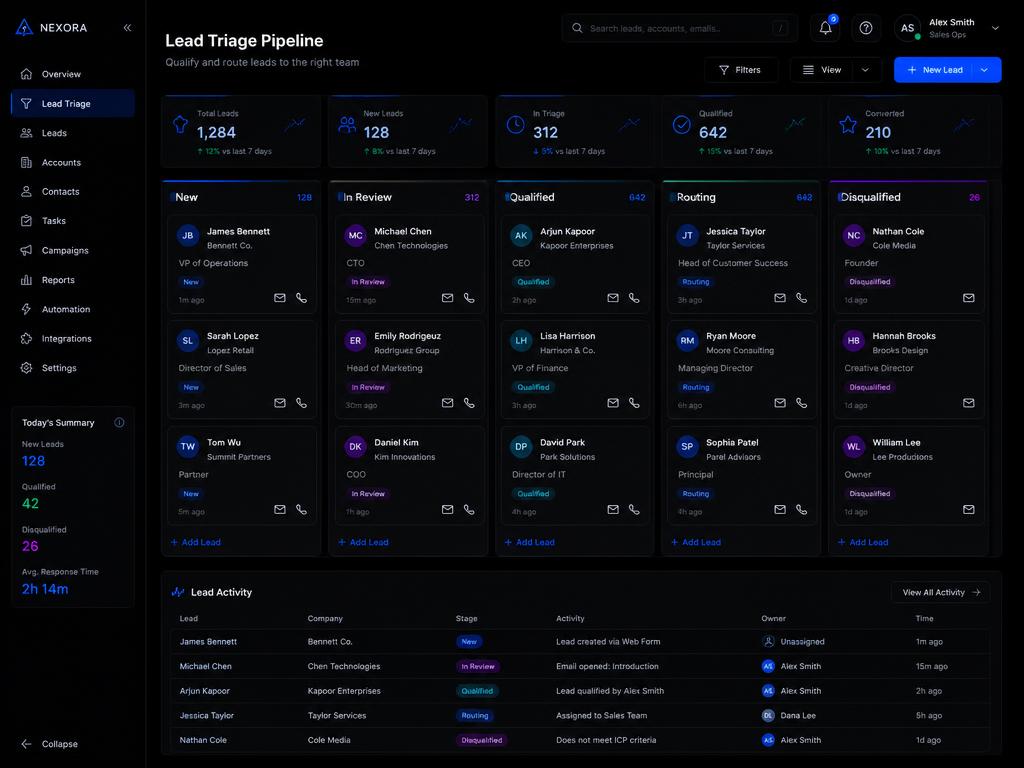The width and height of the screenshot is (1024, 768).
Task: Collapse sidebar using double chevron icon
Action: click(127, 27)
